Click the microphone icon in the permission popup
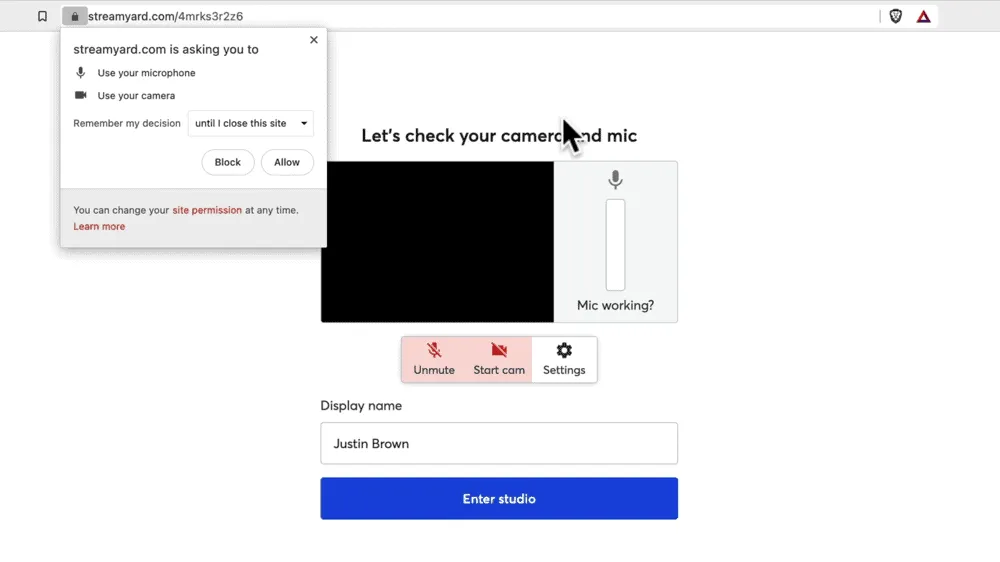The image size is (1000, 562). pyautogui.click(x=81, y=73)
